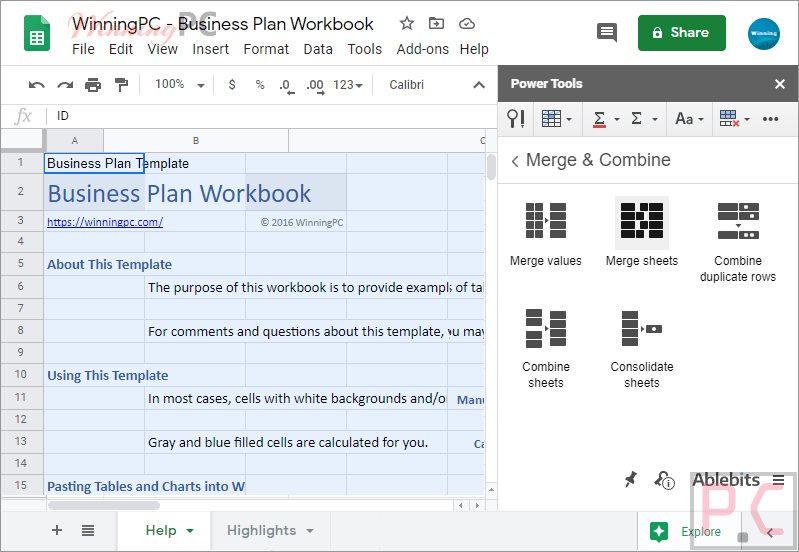This screenshot has width=799, height=552.
Task: Open the Tools menu
Action: coord(365,49)
